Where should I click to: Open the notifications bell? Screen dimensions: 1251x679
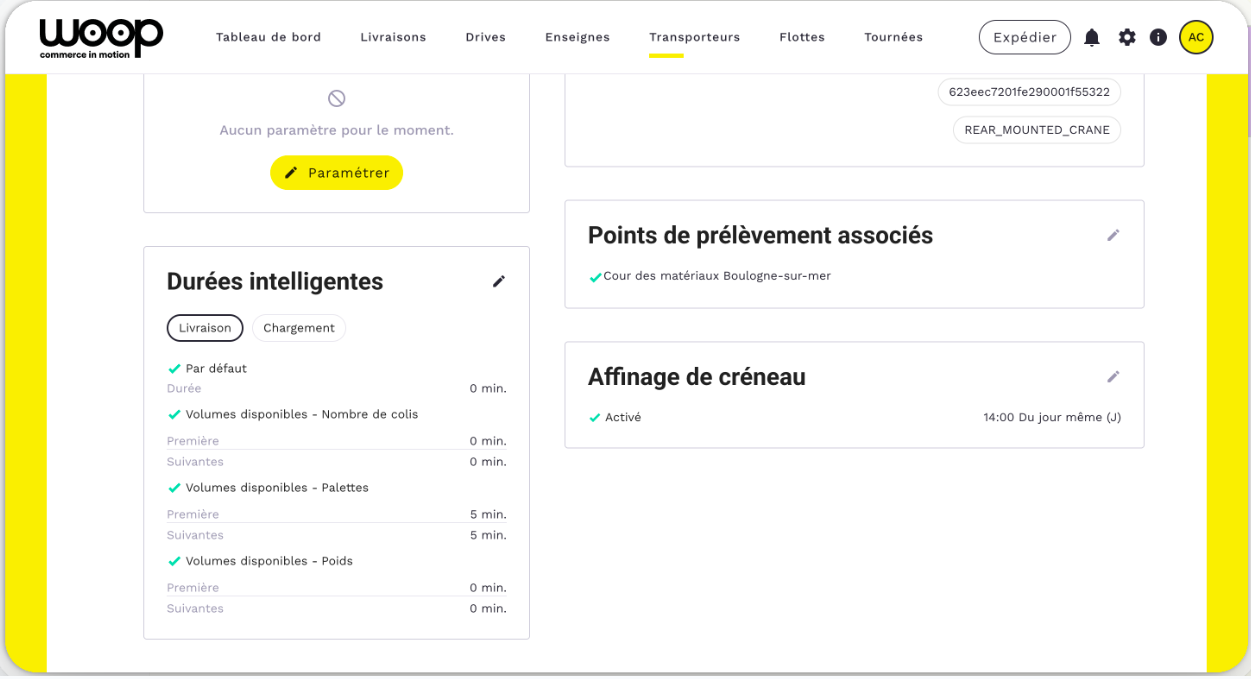(1092, 38)
